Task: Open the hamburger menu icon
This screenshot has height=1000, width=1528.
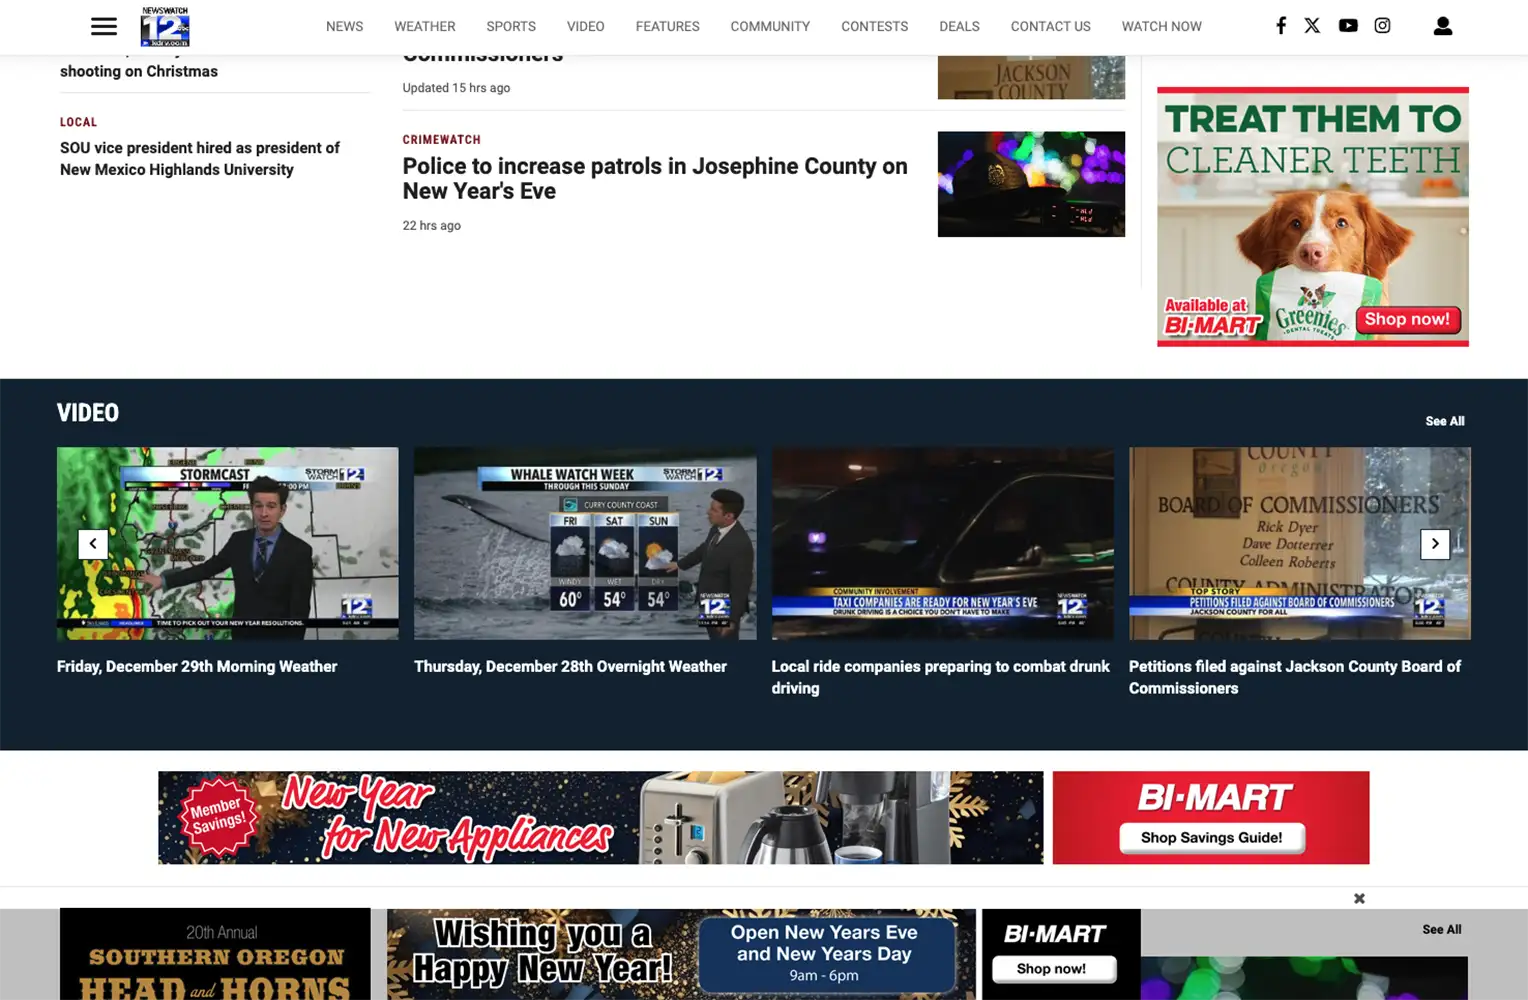Action: [x=104, y=26]
